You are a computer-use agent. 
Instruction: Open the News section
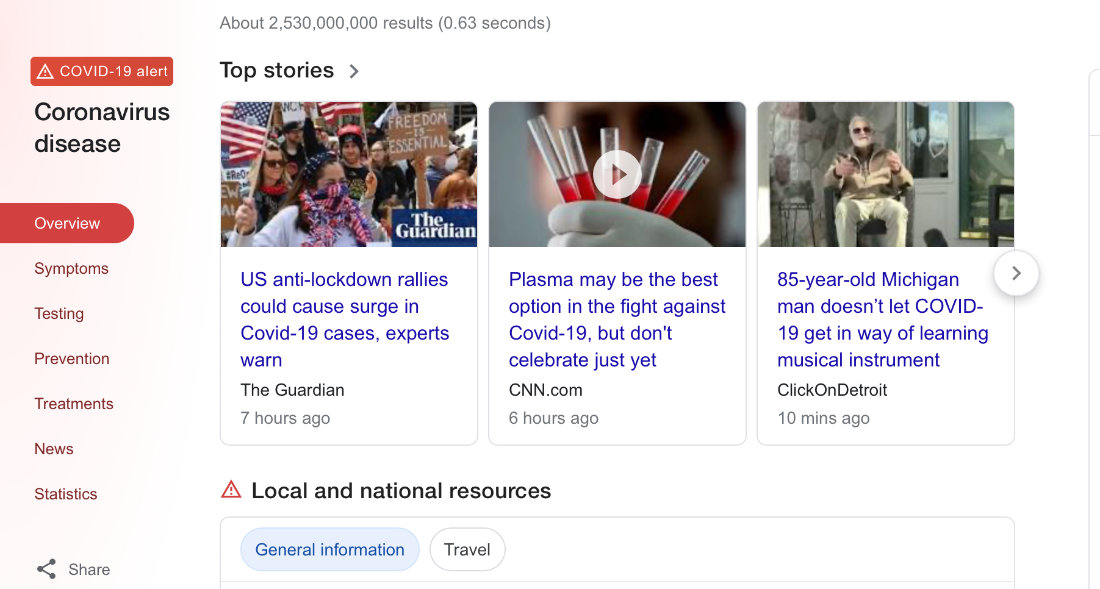(54, 449)
